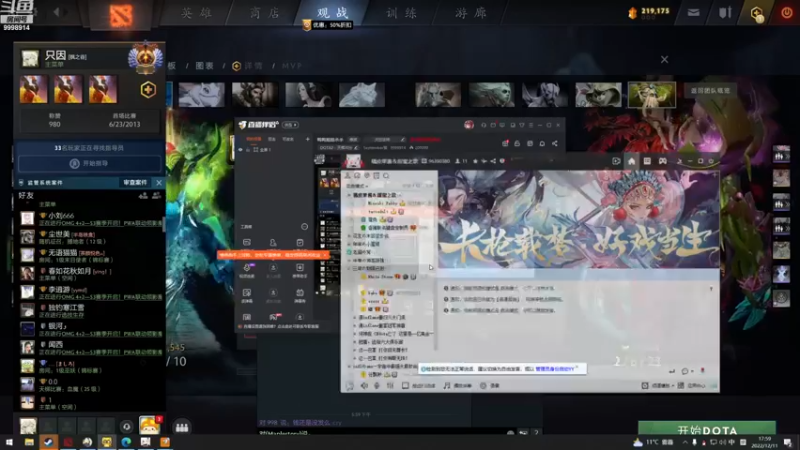Open File Explorer on the taskbar
The image size is (800, 450).
[x=29, y=442]
